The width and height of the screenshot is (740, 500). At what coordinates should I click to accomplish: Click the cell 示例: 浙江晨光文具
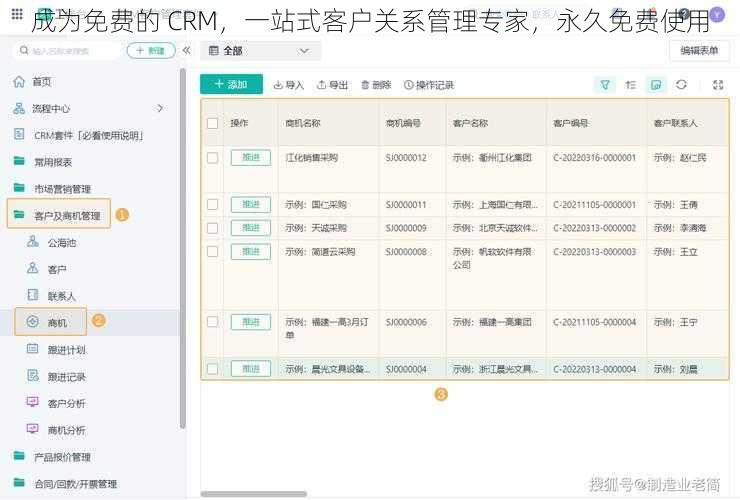click(x=495, y=369)
